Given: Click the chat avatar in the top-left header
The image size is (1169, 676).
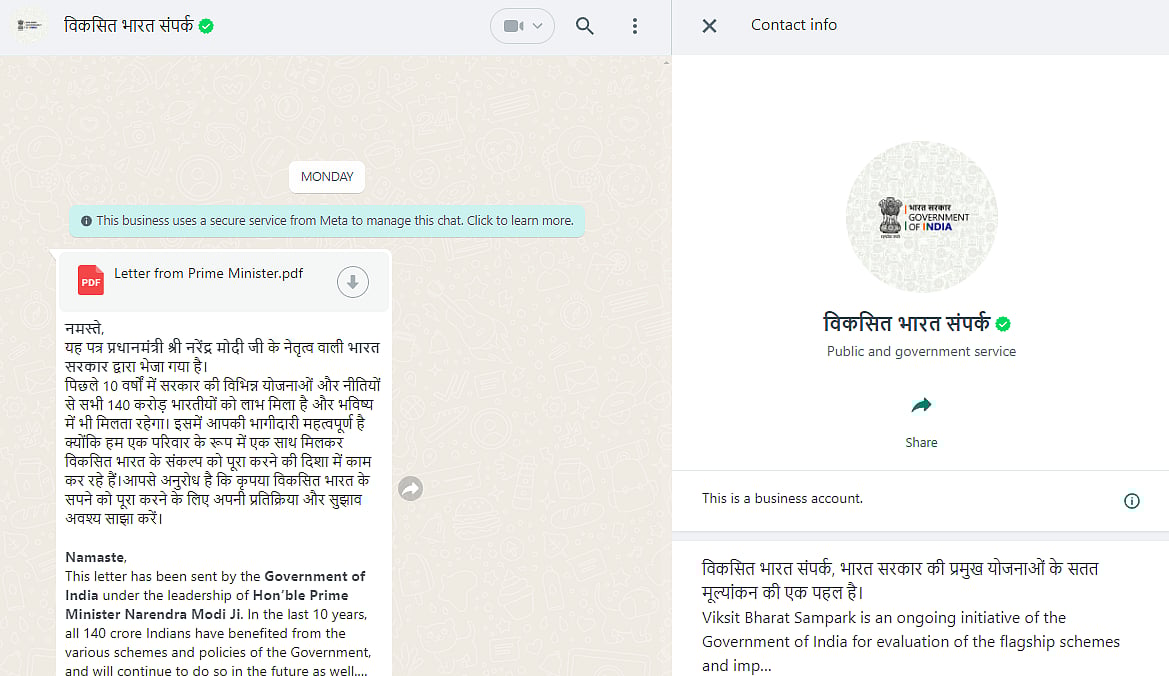Looking at the screenshot, I should tap(30, 26).
